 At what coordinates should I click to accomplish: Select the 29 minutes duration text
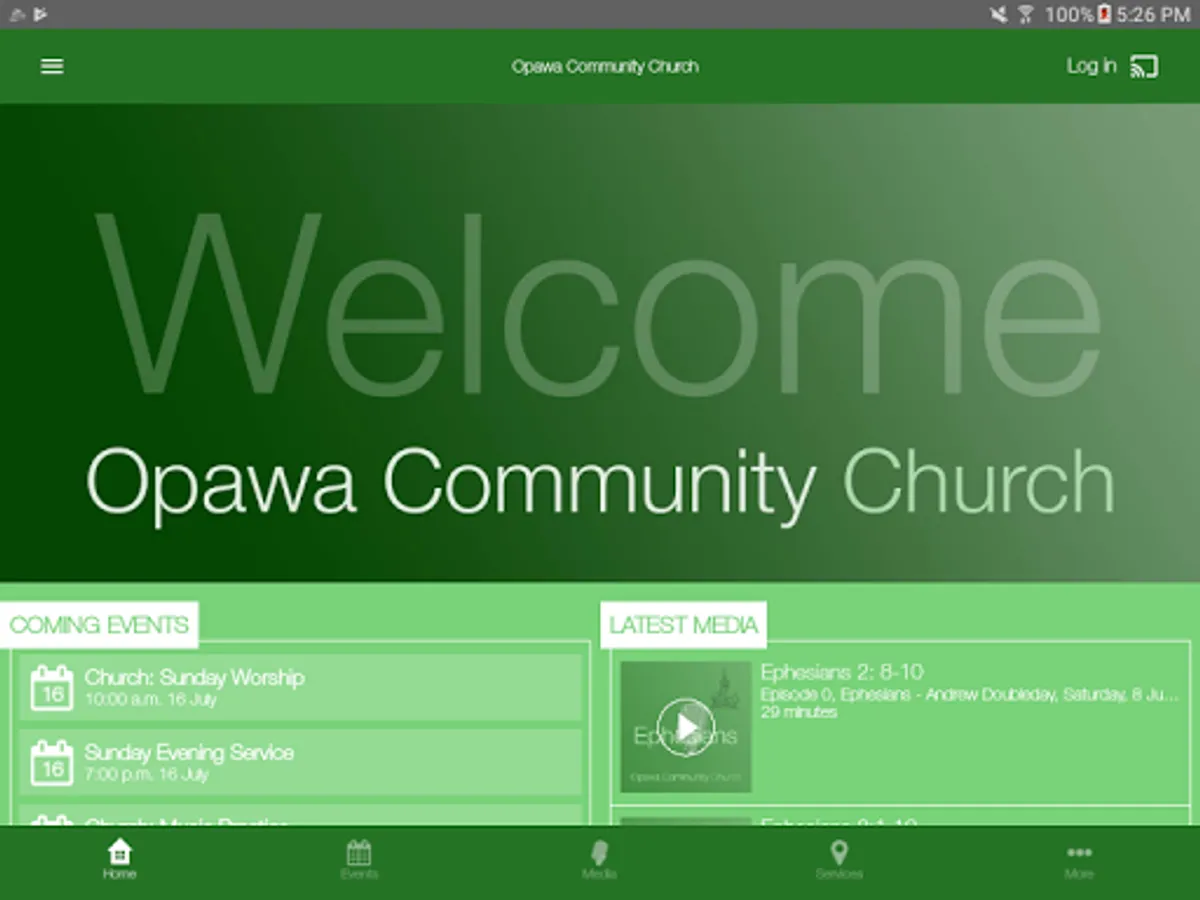point(799,712)
